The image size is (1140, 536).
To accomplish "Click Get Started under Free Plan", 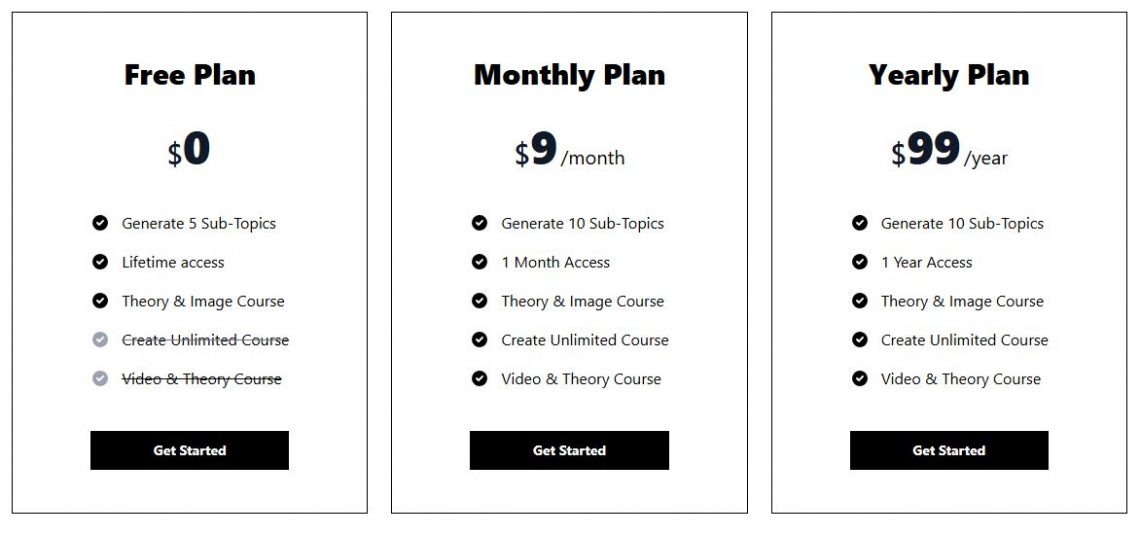I will coord(189,450).
